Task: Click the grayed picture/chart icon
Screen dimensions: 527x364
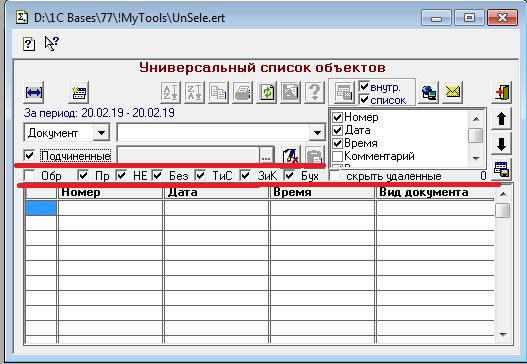Action: pos(290,92)
